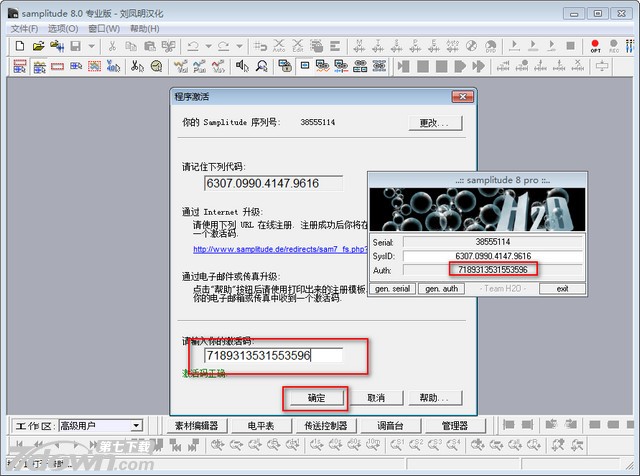Click the Copy icon in top toolbar
The image size is (640, 476).
point(131,46)
